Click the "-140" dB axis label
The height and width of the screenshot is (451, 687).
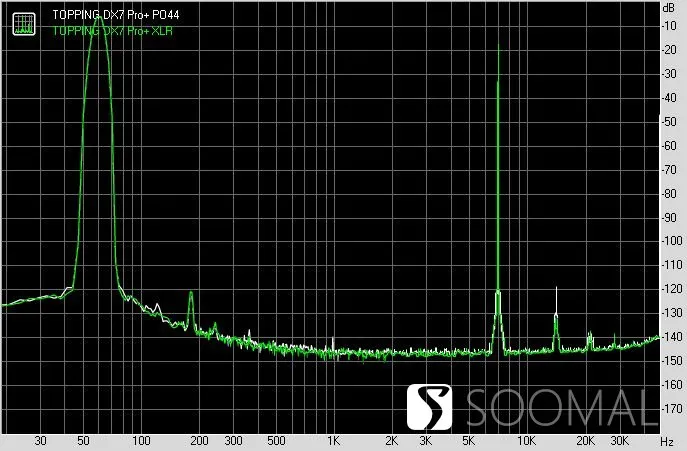coord(672,337)
